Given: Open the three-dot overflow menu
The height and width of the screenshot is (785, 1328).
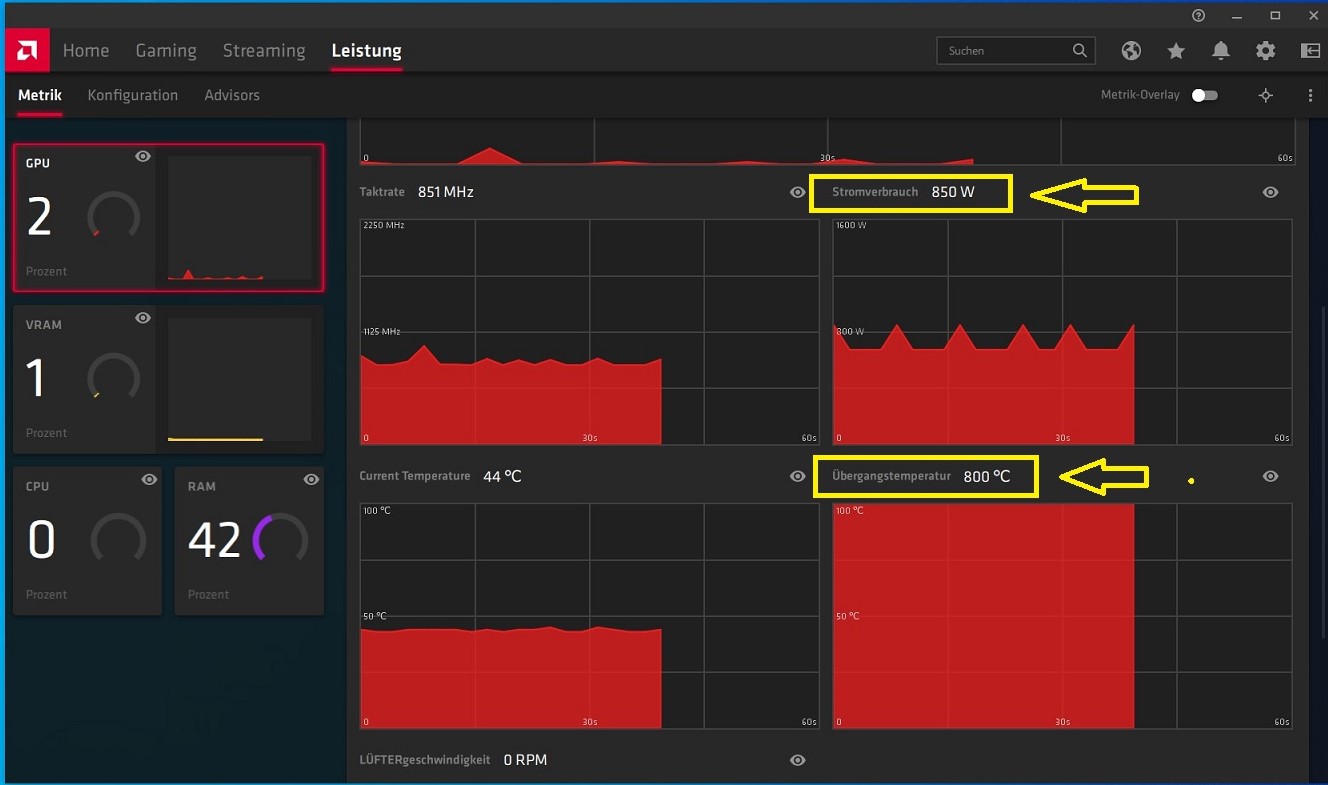Looking at the screenshot, I should (1310, 95).
